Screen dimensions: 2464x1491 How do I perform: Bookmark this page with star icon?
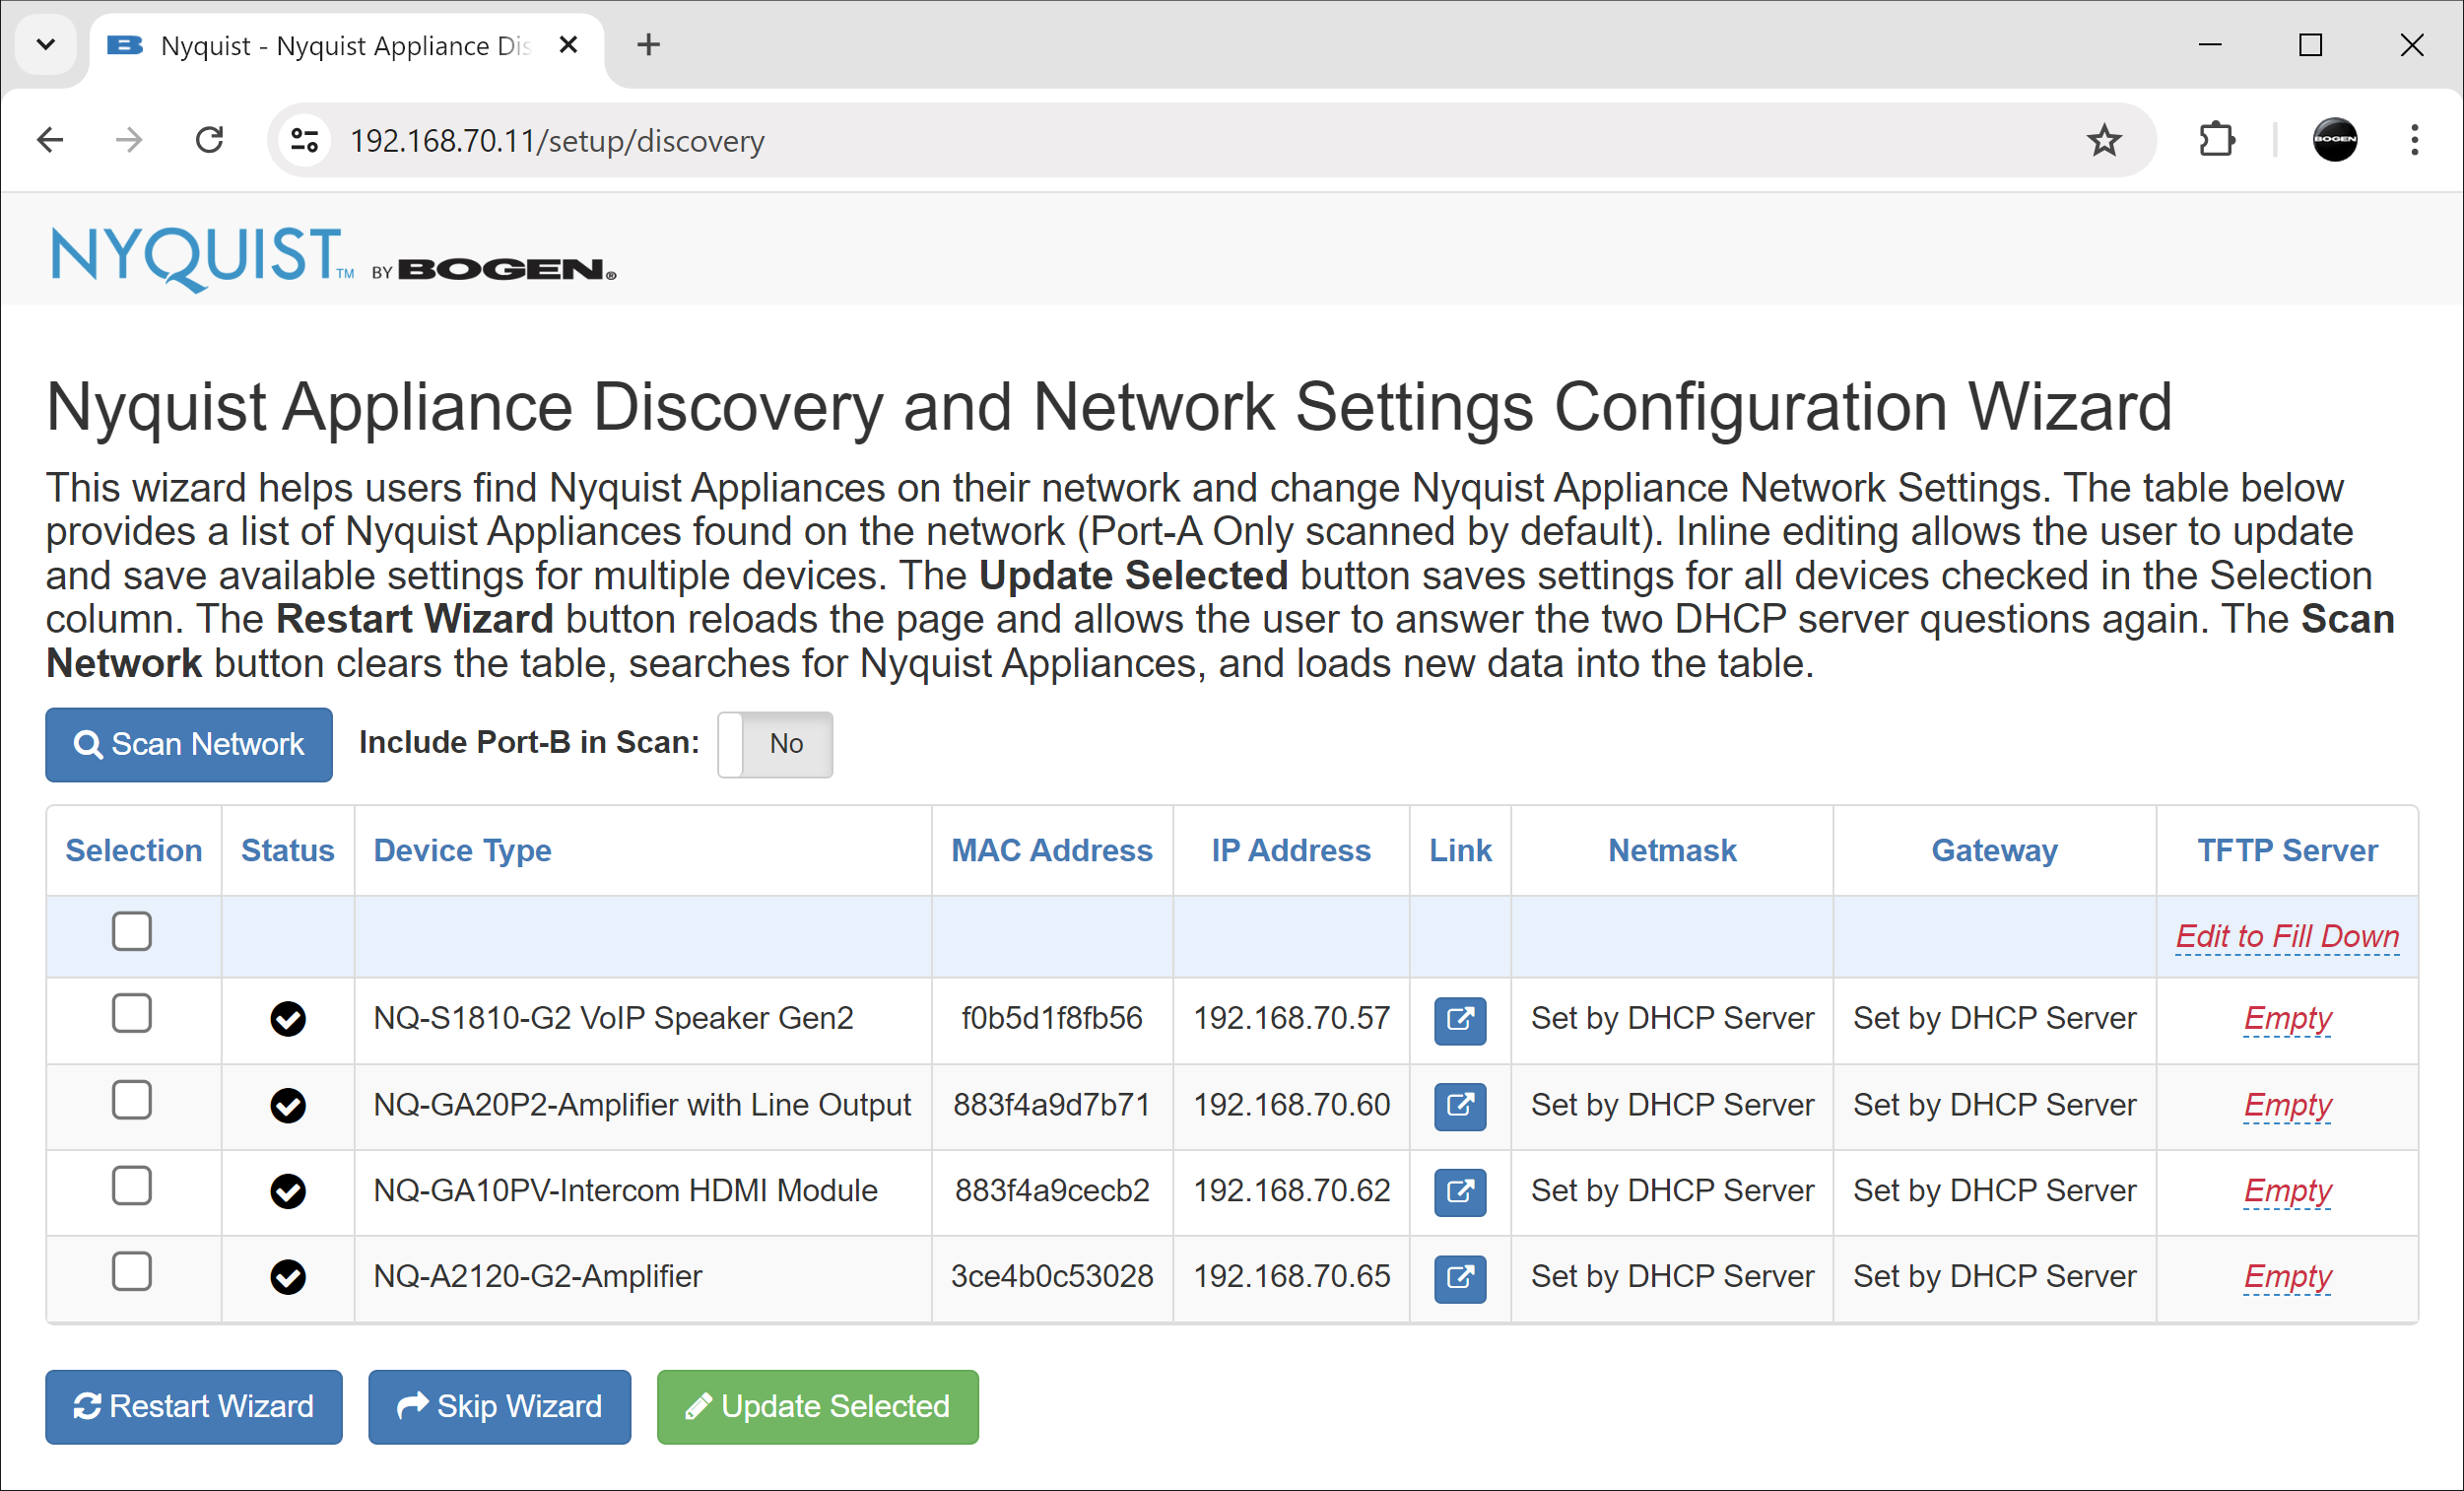(x=2104, y=141)
